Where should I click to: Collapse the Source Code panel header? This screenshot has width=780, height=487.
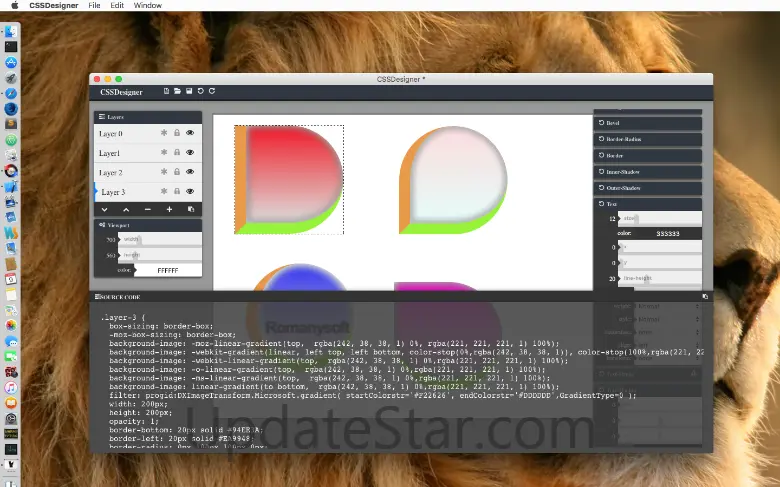401,297
